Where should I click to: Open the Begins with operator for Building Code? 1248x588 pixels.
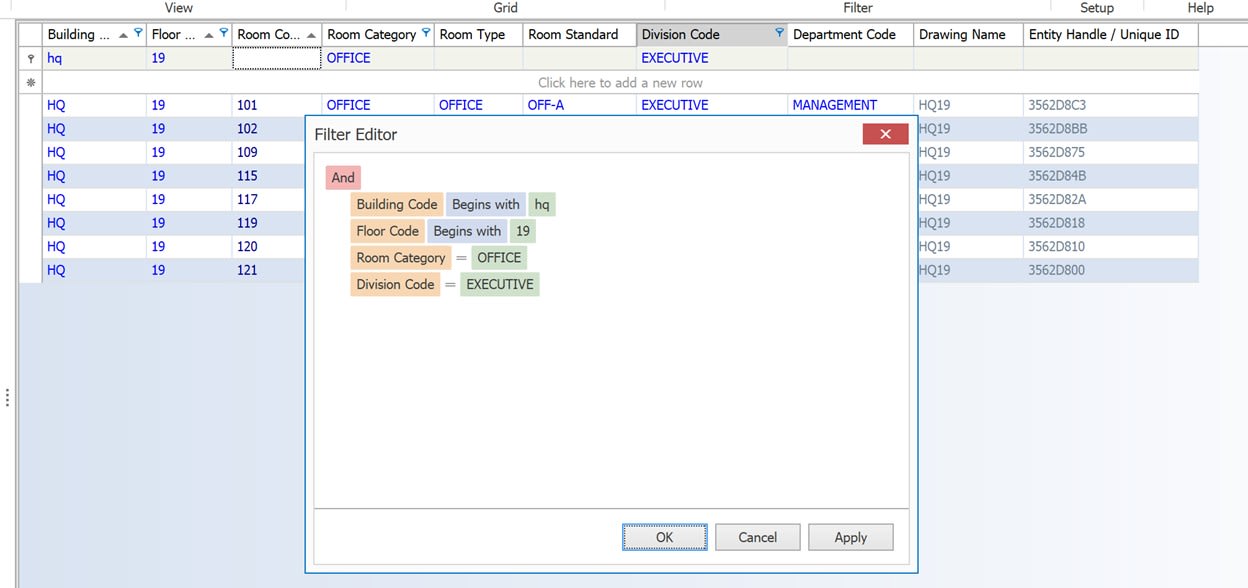486,204
